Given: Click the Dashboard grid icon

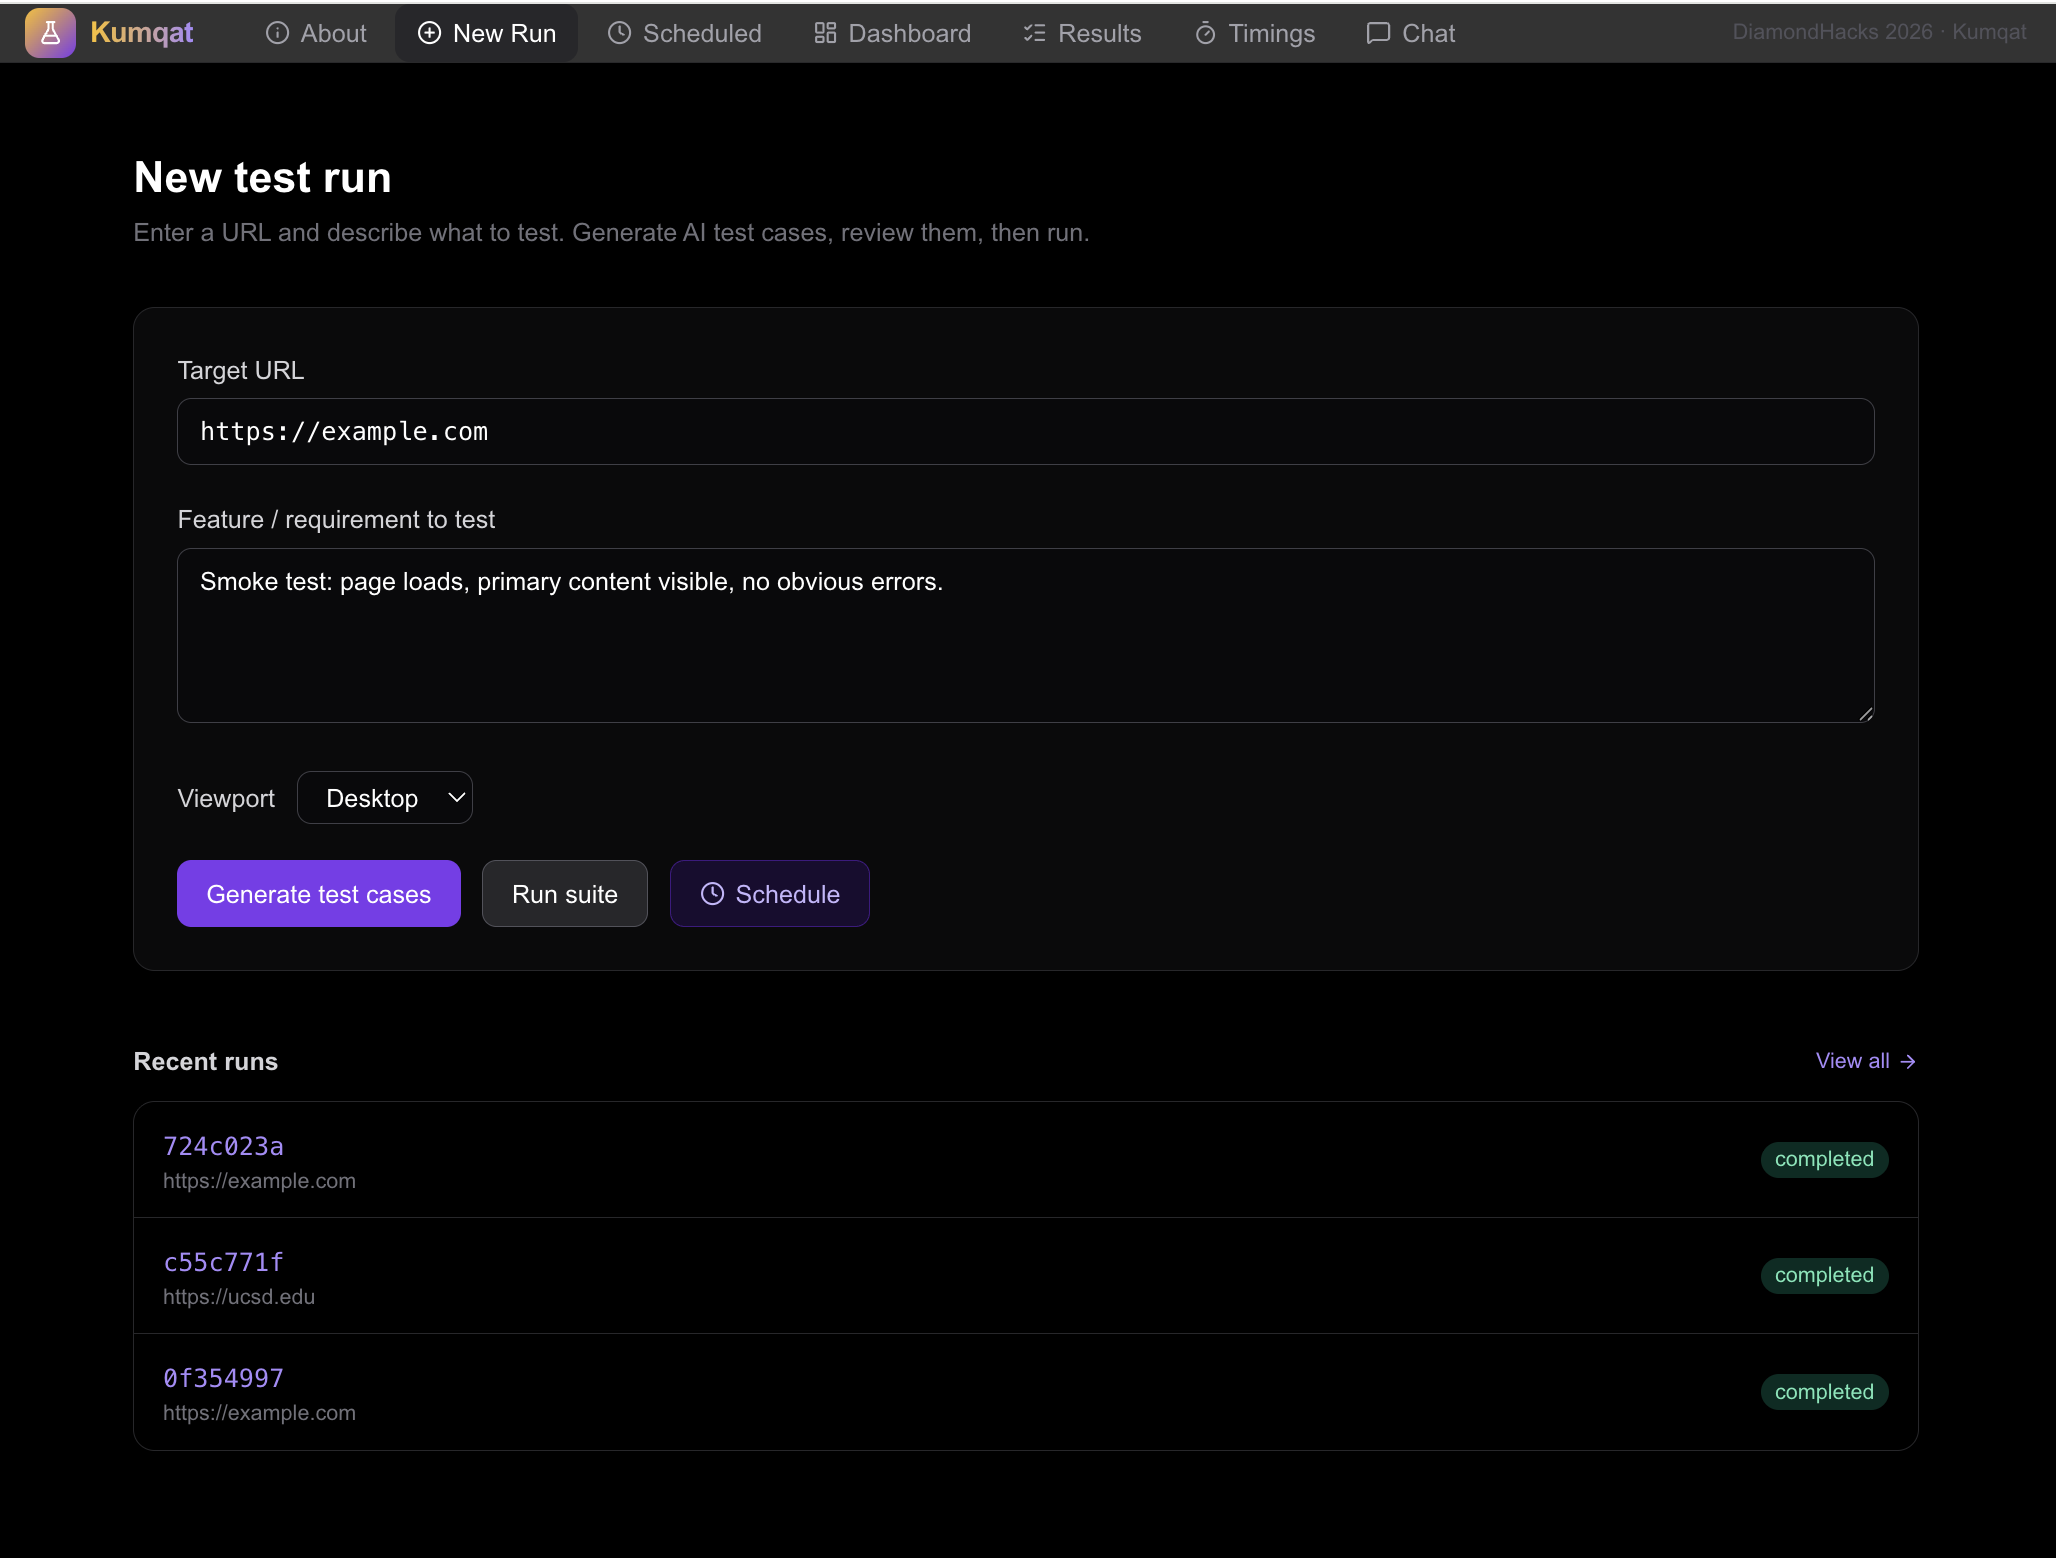Looking at the screenshot, I should (x=825, y=33).
